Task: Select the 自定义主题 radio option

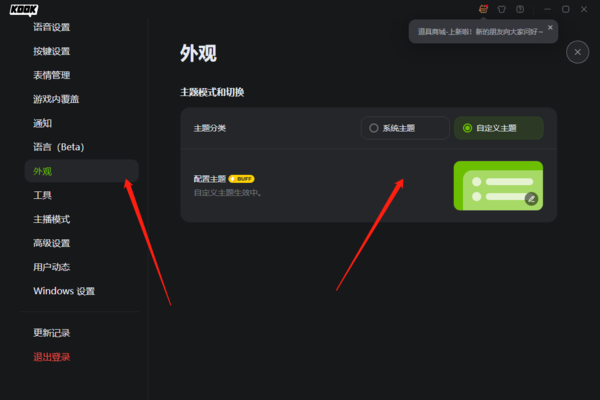Action: coord(499,128)
